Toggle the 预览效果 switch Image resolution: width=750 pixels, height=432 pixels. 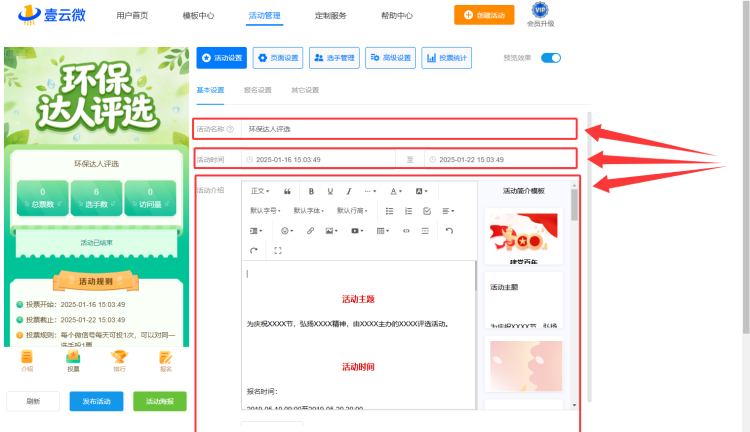point(551,58)
